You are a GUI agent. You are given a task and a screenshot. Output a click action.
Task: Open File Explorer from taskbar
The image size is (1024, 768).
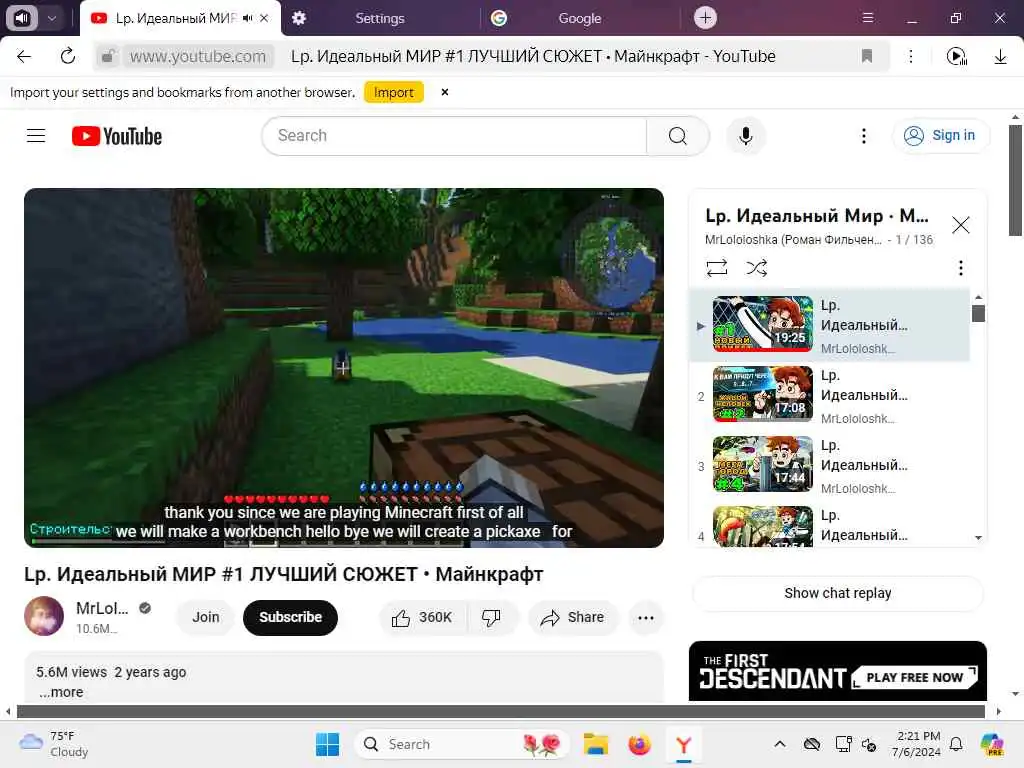(x=596, y=744)
